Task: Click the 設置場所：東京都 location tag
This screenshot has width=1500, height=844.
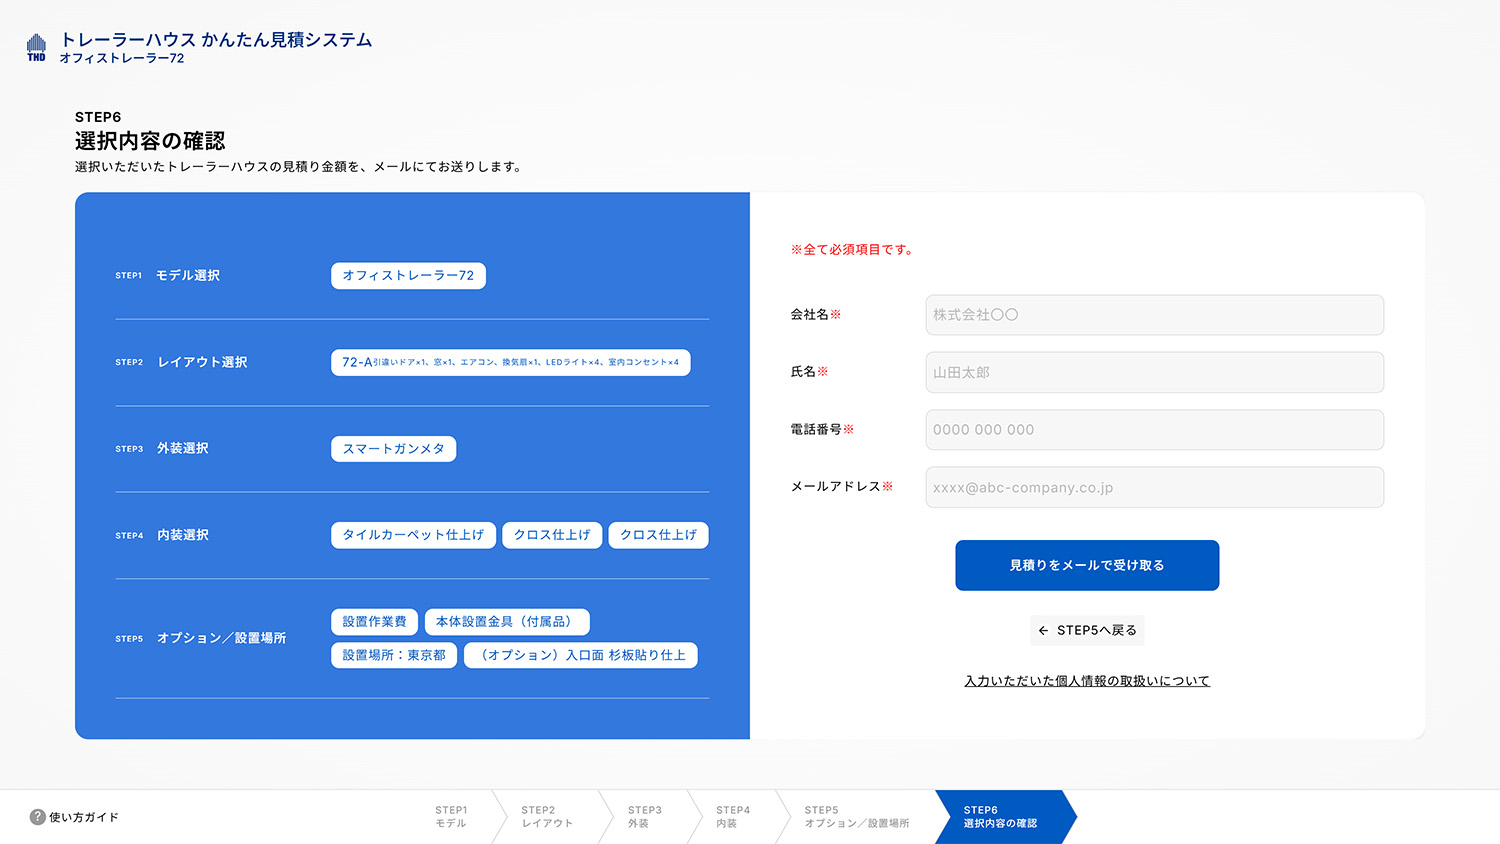Action: point(394,655)
